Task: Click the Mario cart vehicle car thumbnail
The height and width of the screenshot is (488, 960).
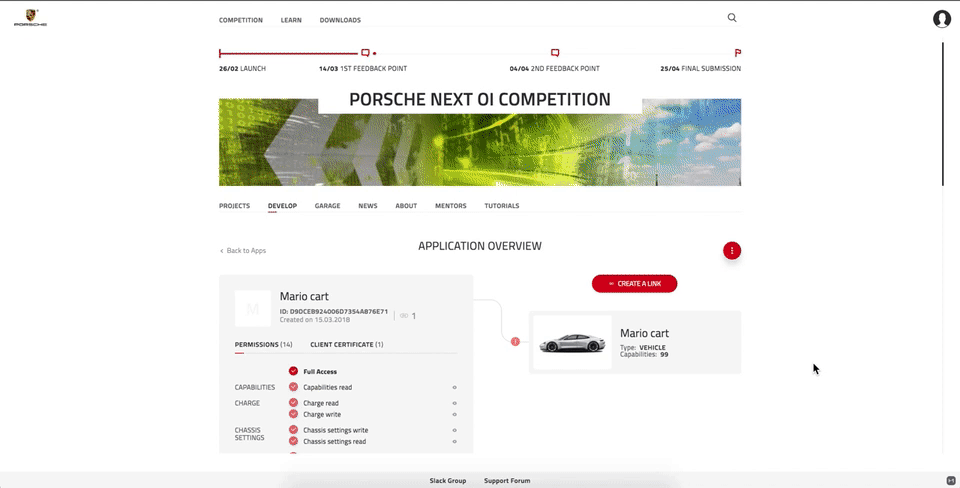Action: [x=572, y=342]
